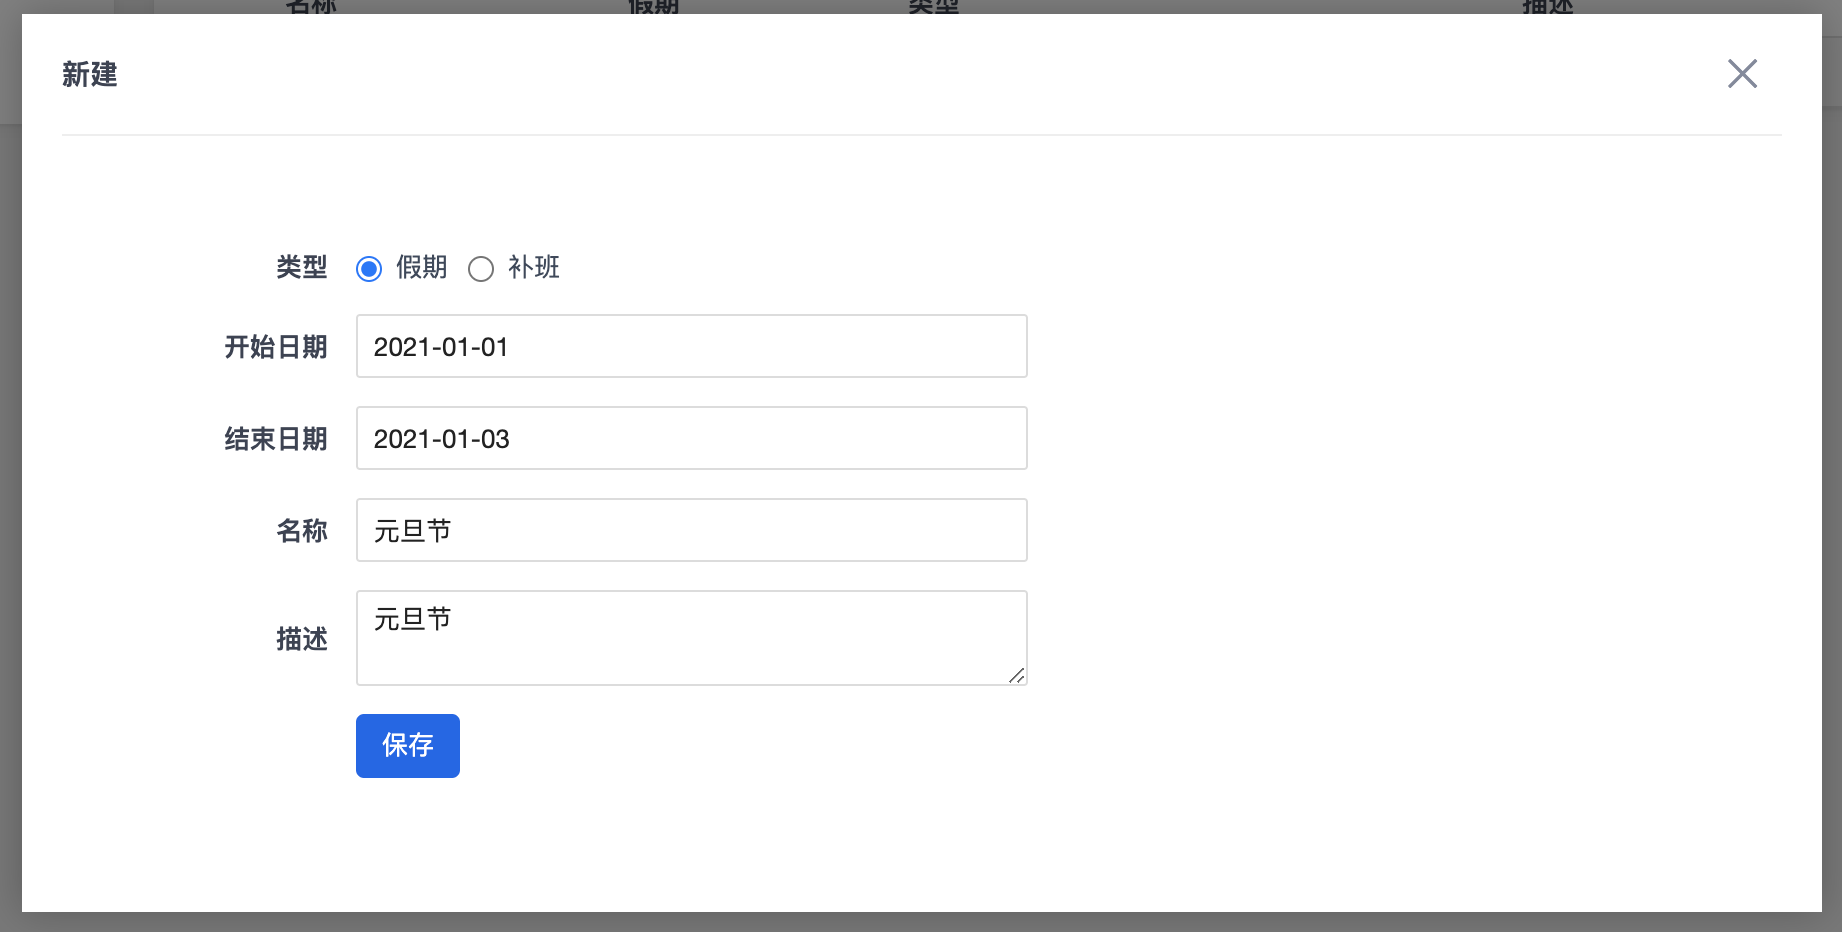Click into the 名称 text input
Viewport: 1842px width, 932px height.
coord(691,530)
